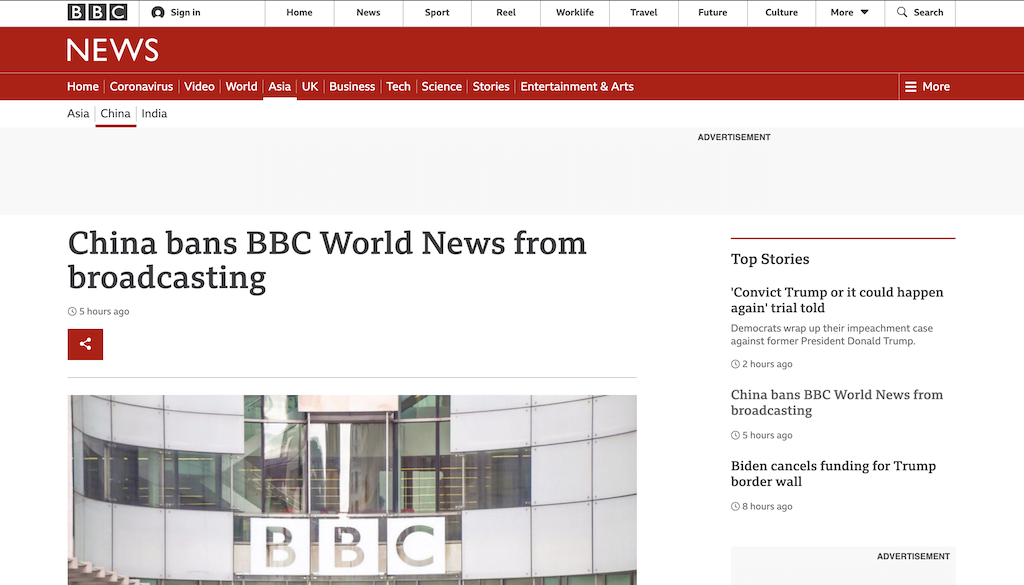The width and height of the screenshot is (1024, 585).
Task: Select the World news section
Action: (x=241, y=87)
